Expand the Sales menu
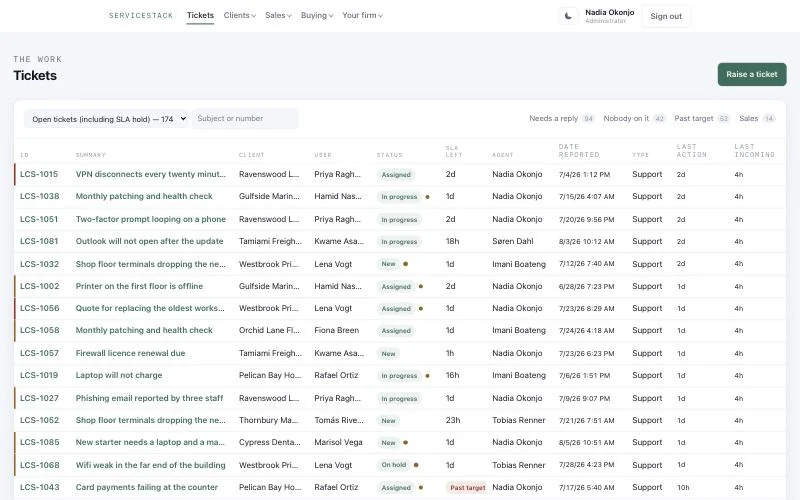 point(278,15)
